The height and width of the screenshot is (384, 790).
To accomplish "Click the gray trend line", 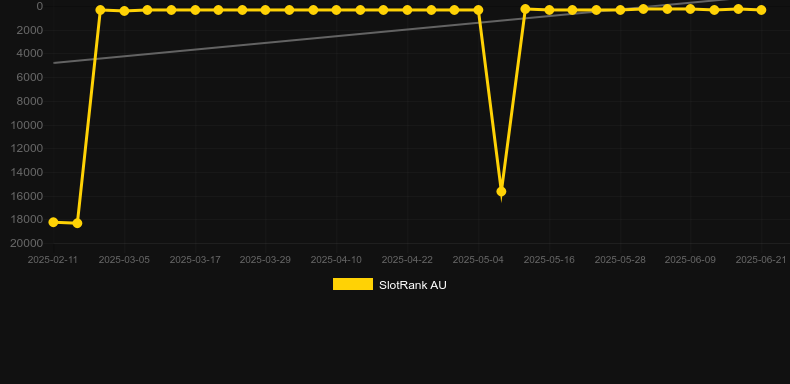I will point(302,41).
